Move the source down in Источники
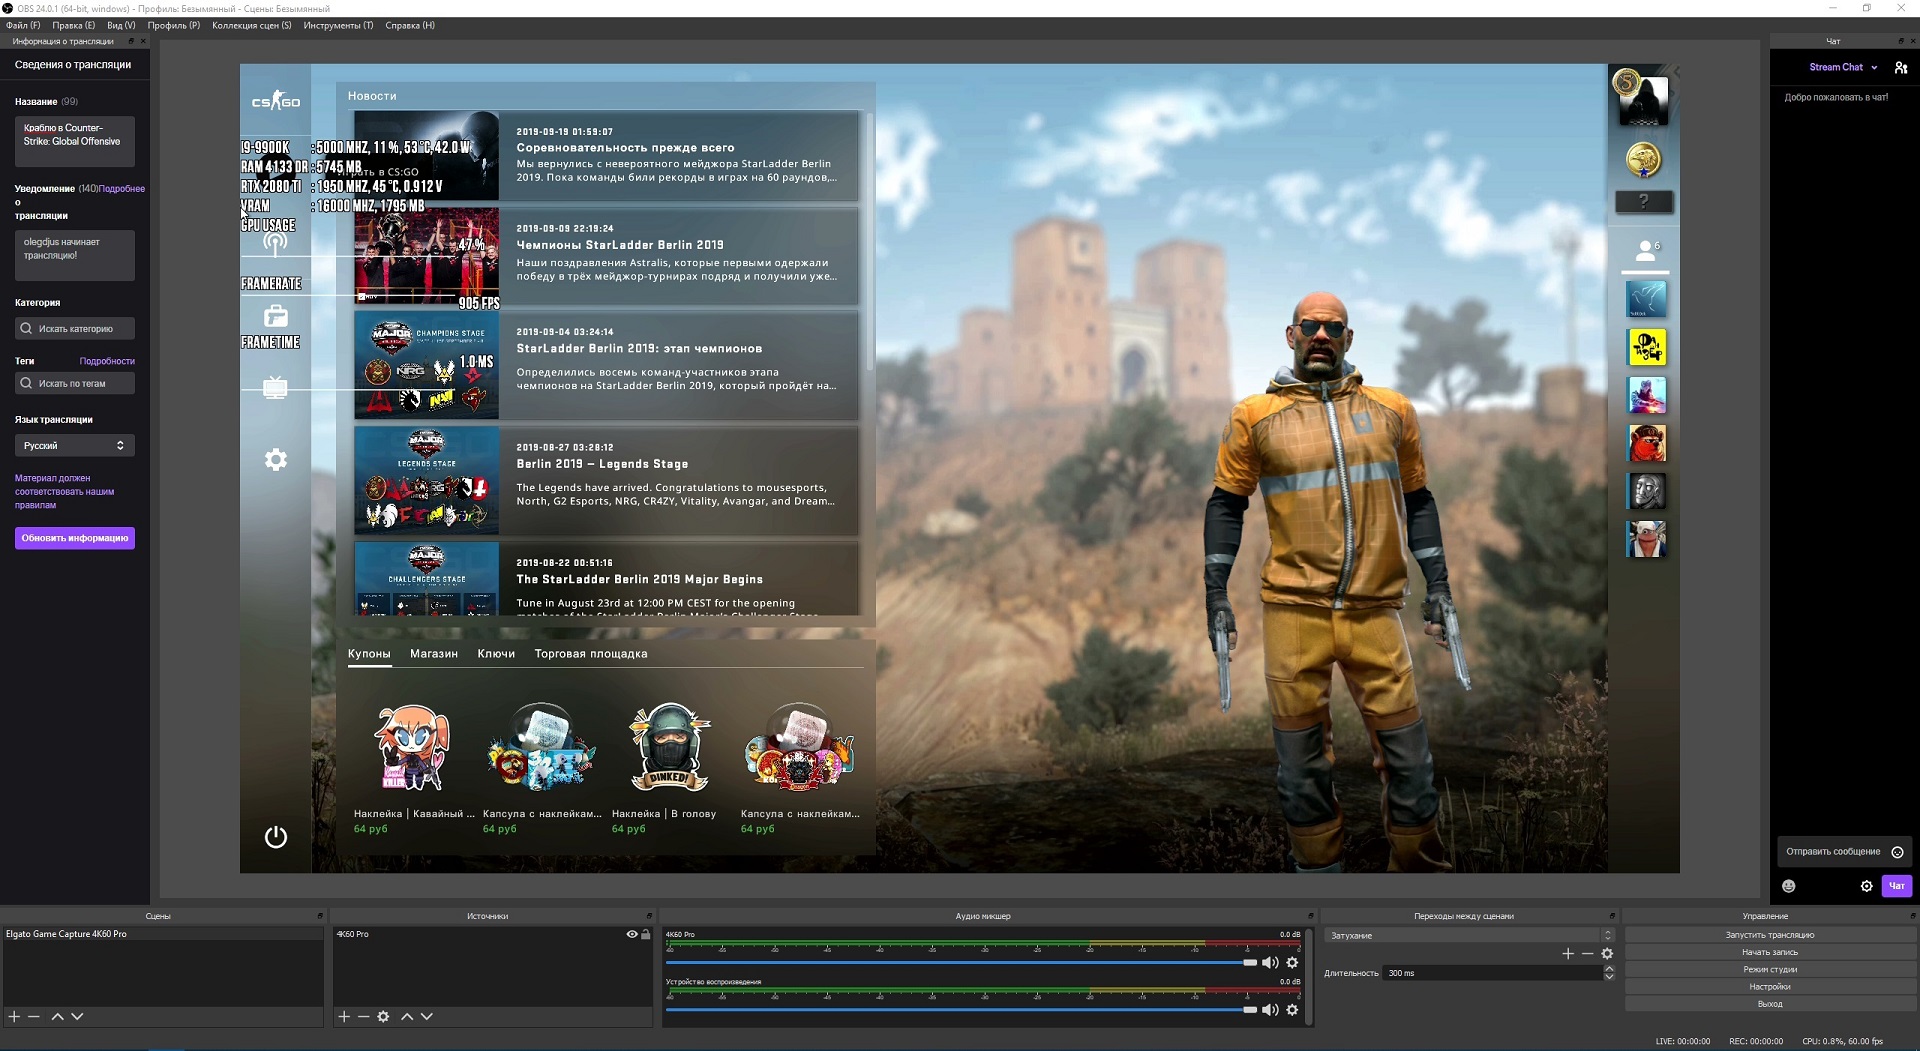 point(427,1016)
